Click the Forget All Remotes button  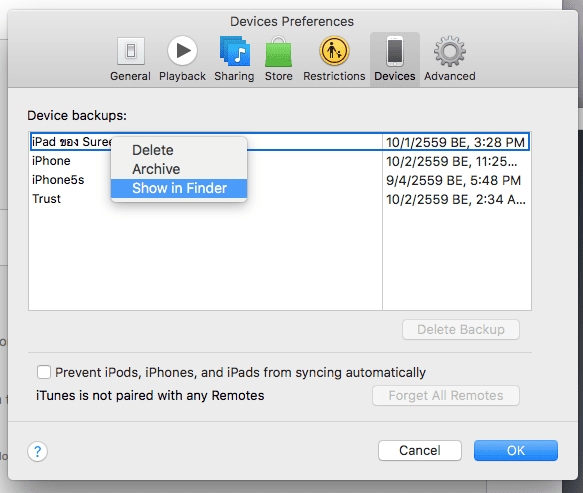(x=446, y=396)
